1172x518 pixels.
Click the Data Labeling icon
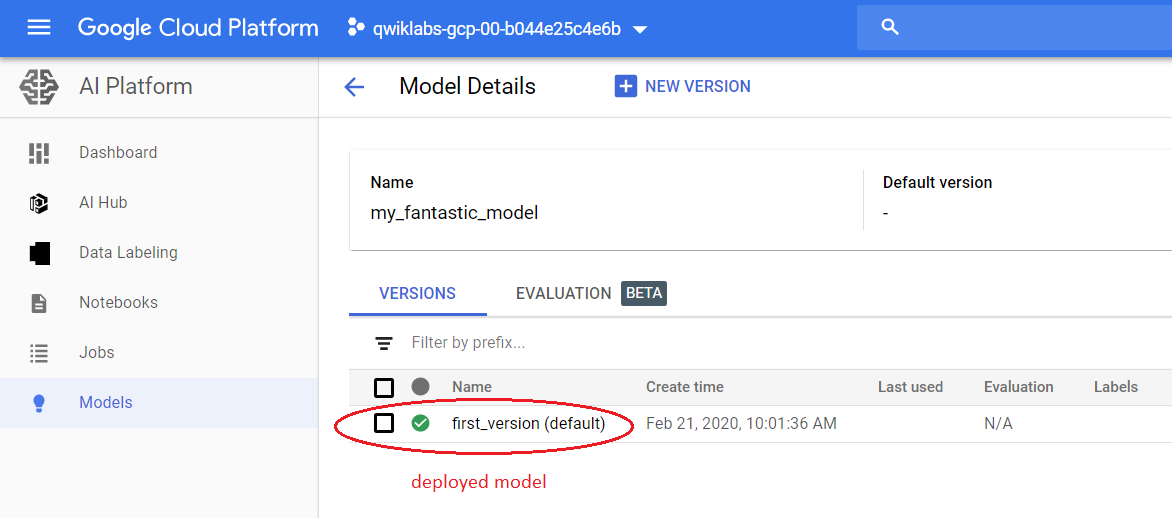click(x=40, y=253)
